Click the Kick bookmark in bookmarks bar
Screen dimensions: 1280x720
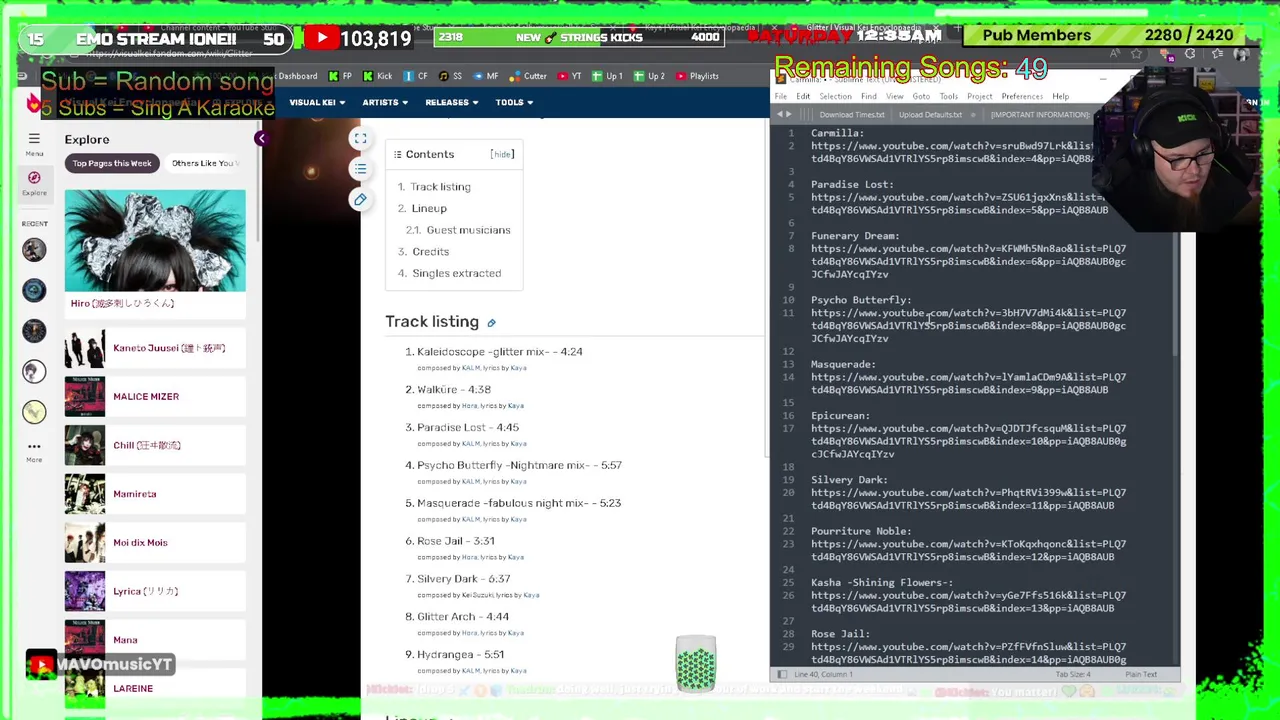tap(377, 76)
